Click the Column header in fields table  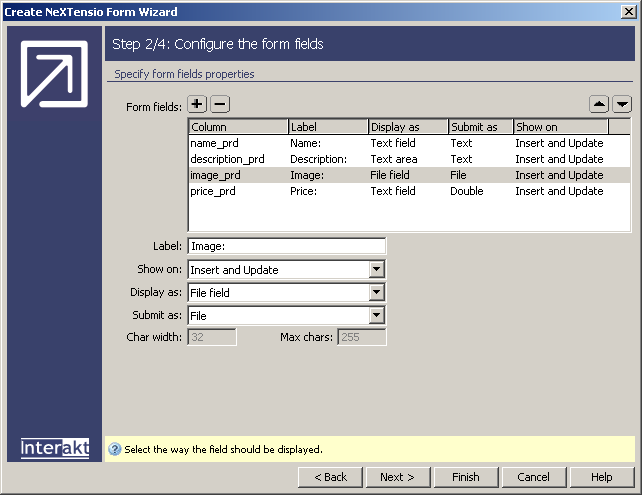(238, 127)
